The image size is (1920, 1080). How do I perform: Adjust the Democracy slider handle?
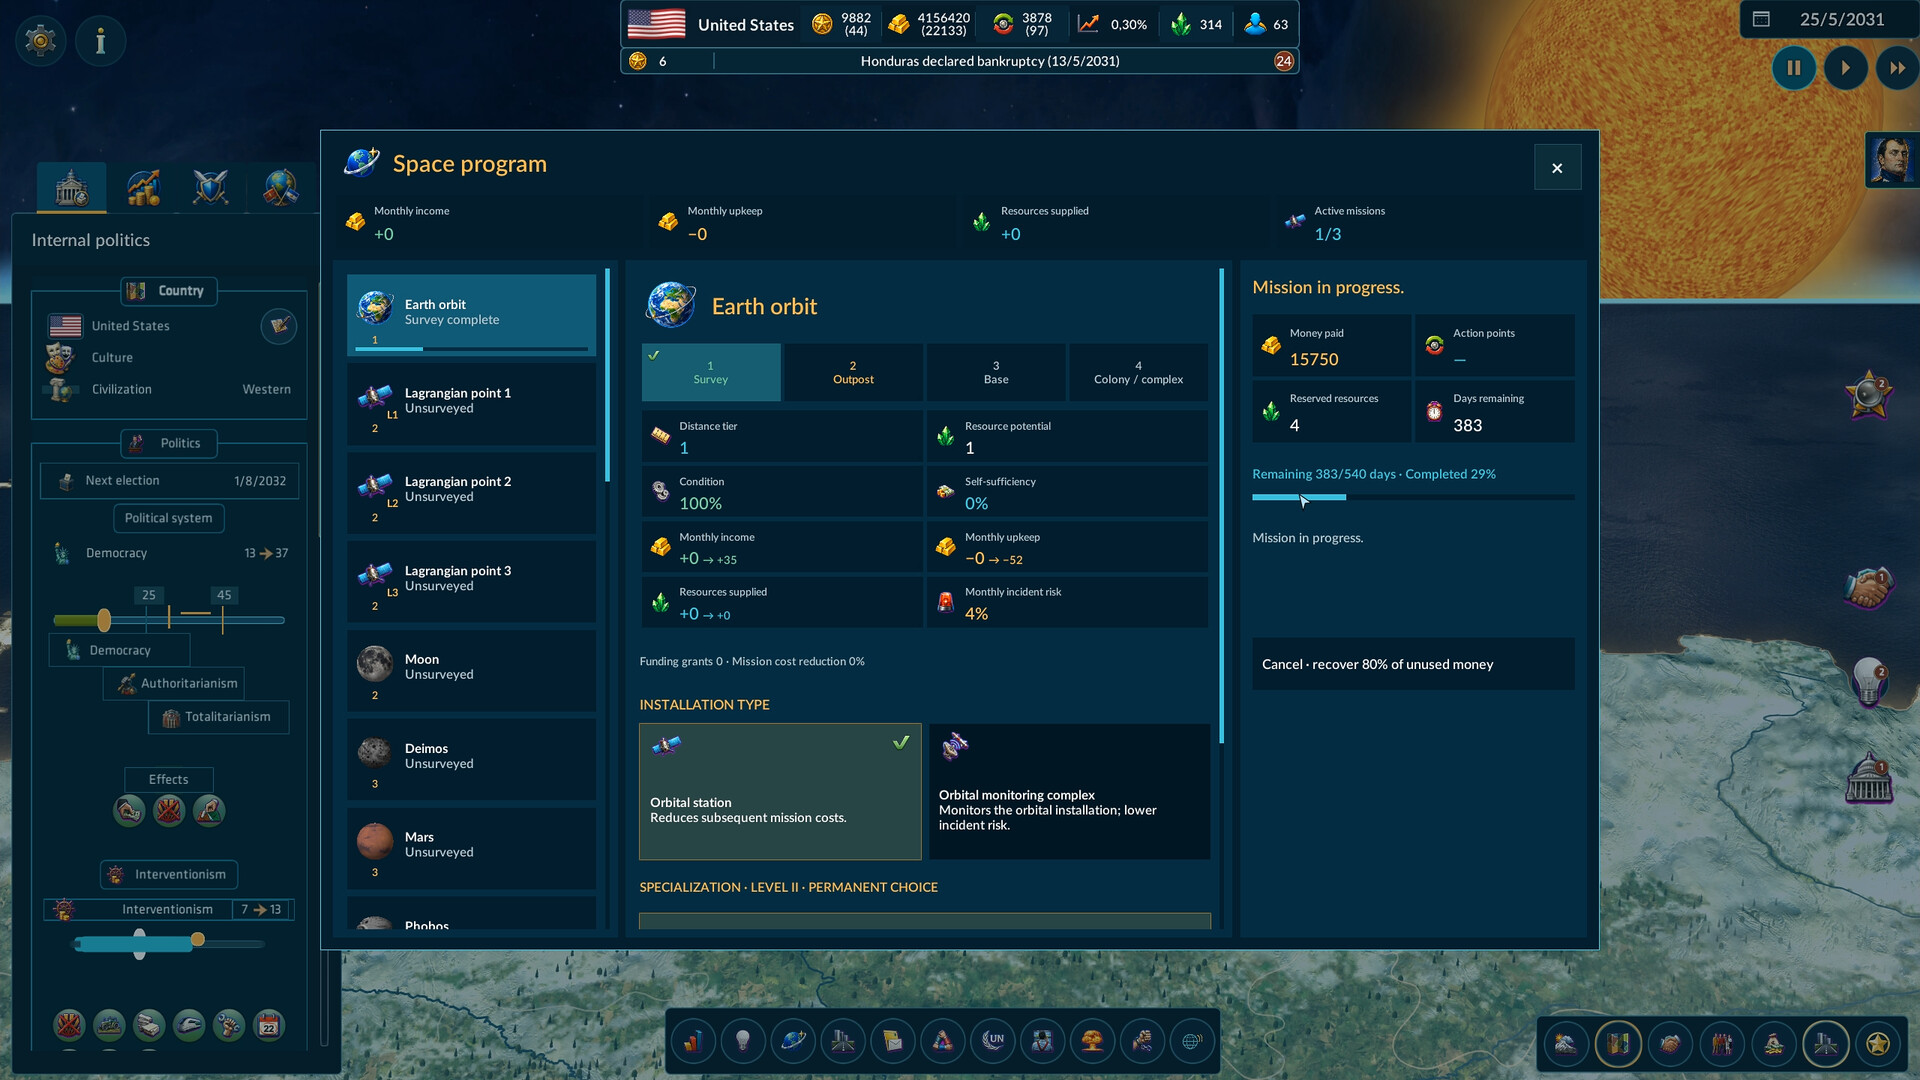click(104, 621)
